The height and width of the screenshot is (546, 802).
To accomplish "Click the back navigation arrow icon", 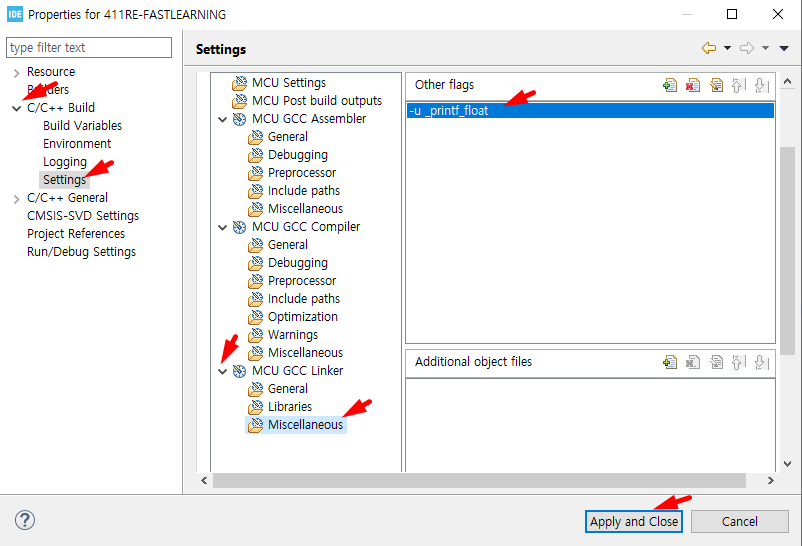I will 708,48.
